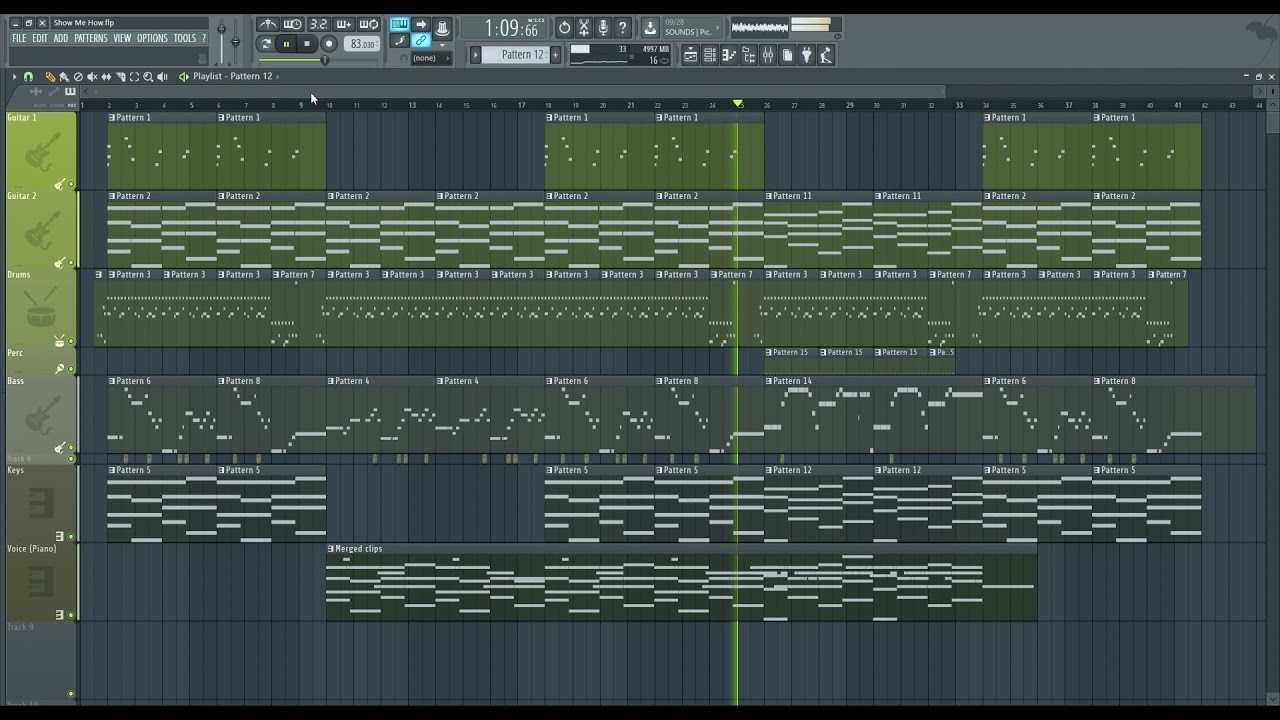Click the scissors one-click audio recording icon
The image size is (1280, 720).
click(584, 28)
